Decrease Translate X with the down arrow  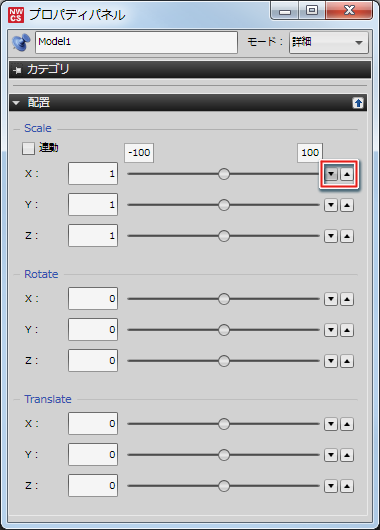pyautogui.click(x=331, y=424)
